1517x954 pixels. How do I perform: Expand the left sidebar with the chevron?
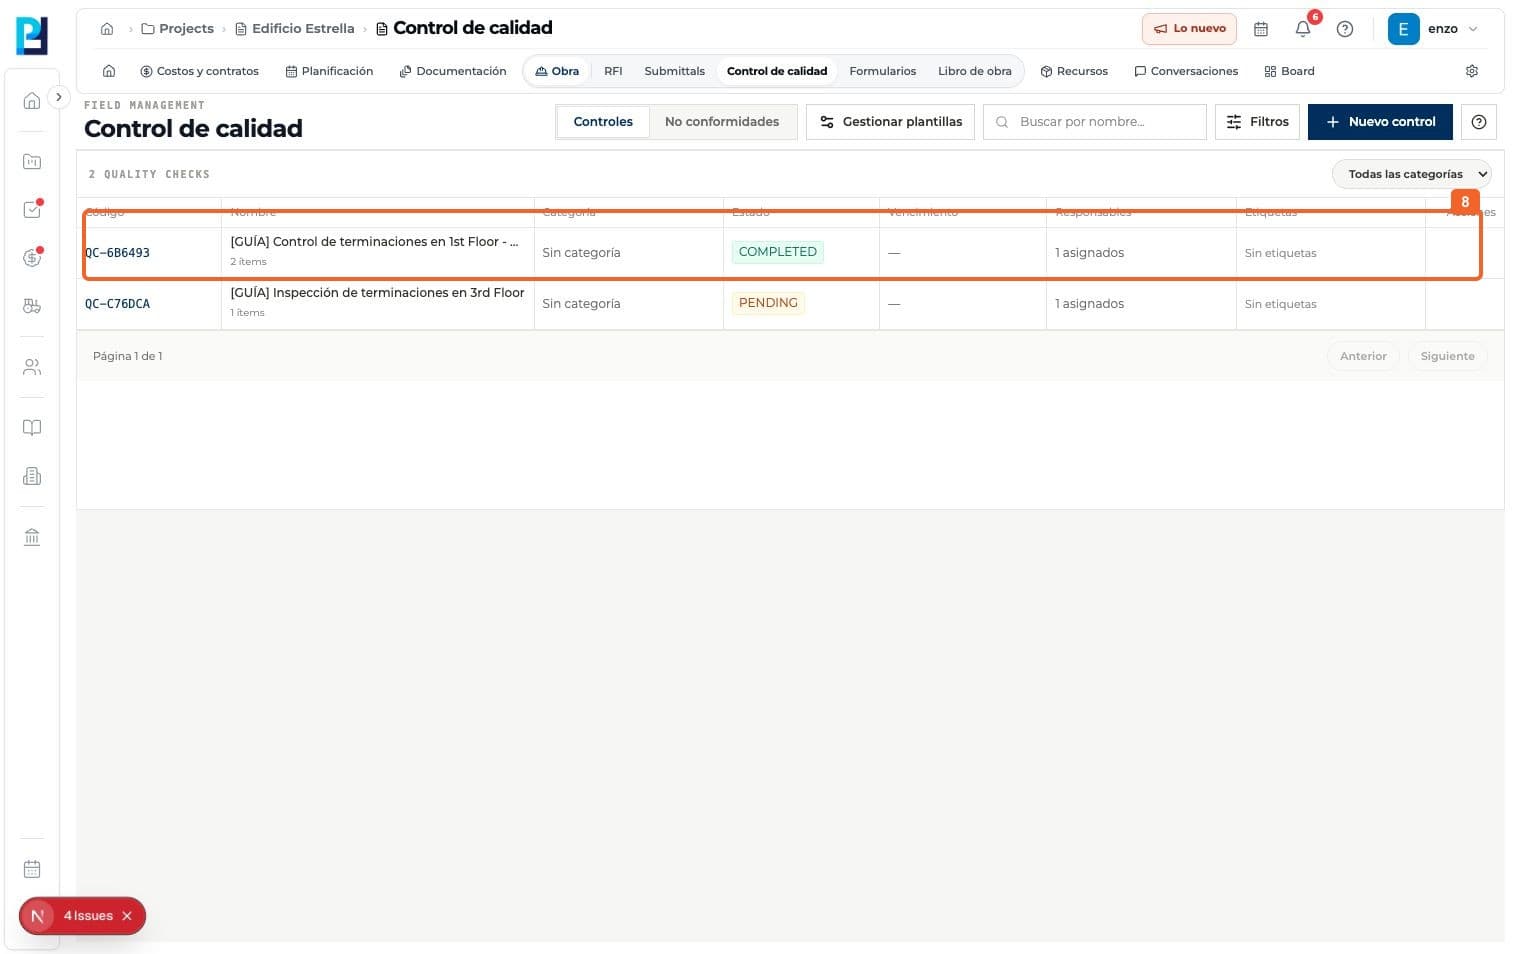coord(59,97)
